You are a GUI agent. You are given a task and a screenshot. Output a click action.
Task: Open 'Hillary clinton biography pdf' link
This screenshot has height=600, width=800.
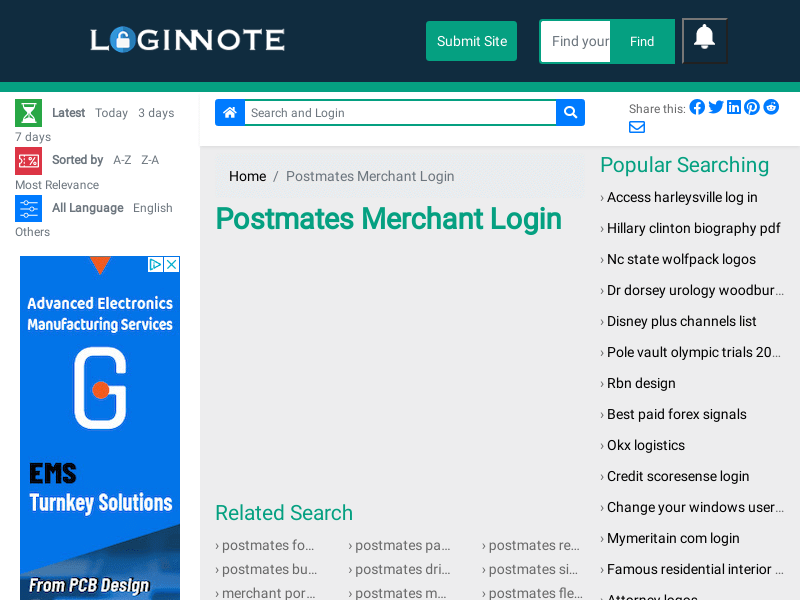coord(693,228)
